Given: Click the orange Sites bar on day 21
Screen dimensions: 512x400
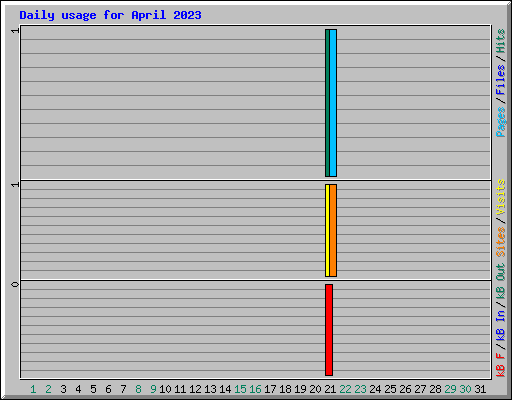Looking at the screenshot, I should tap(333, 230).
